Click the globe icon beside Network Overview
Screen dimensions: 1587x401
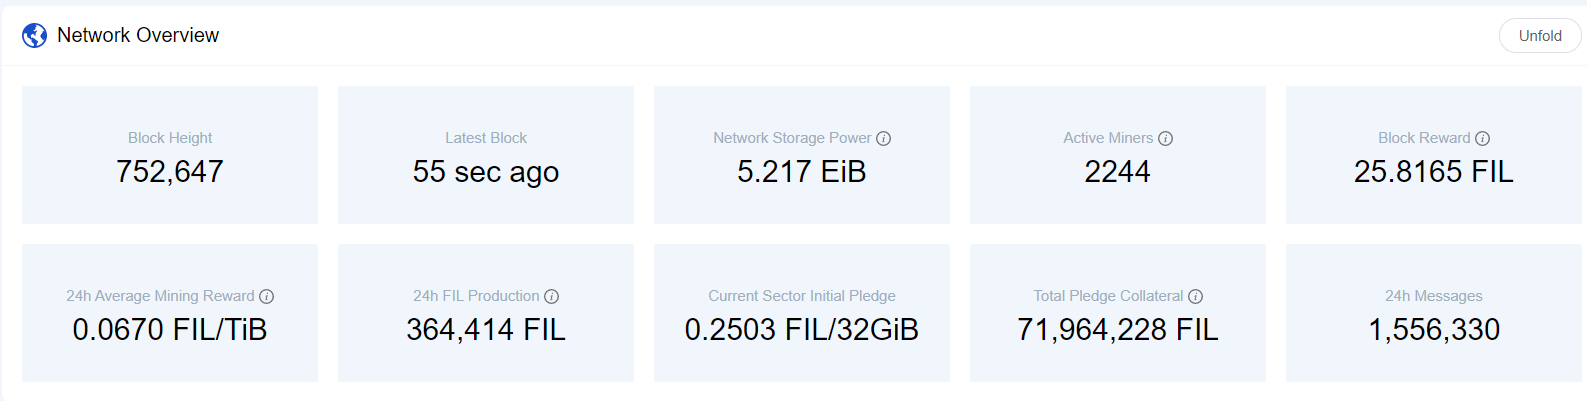[x=34, y=36]
